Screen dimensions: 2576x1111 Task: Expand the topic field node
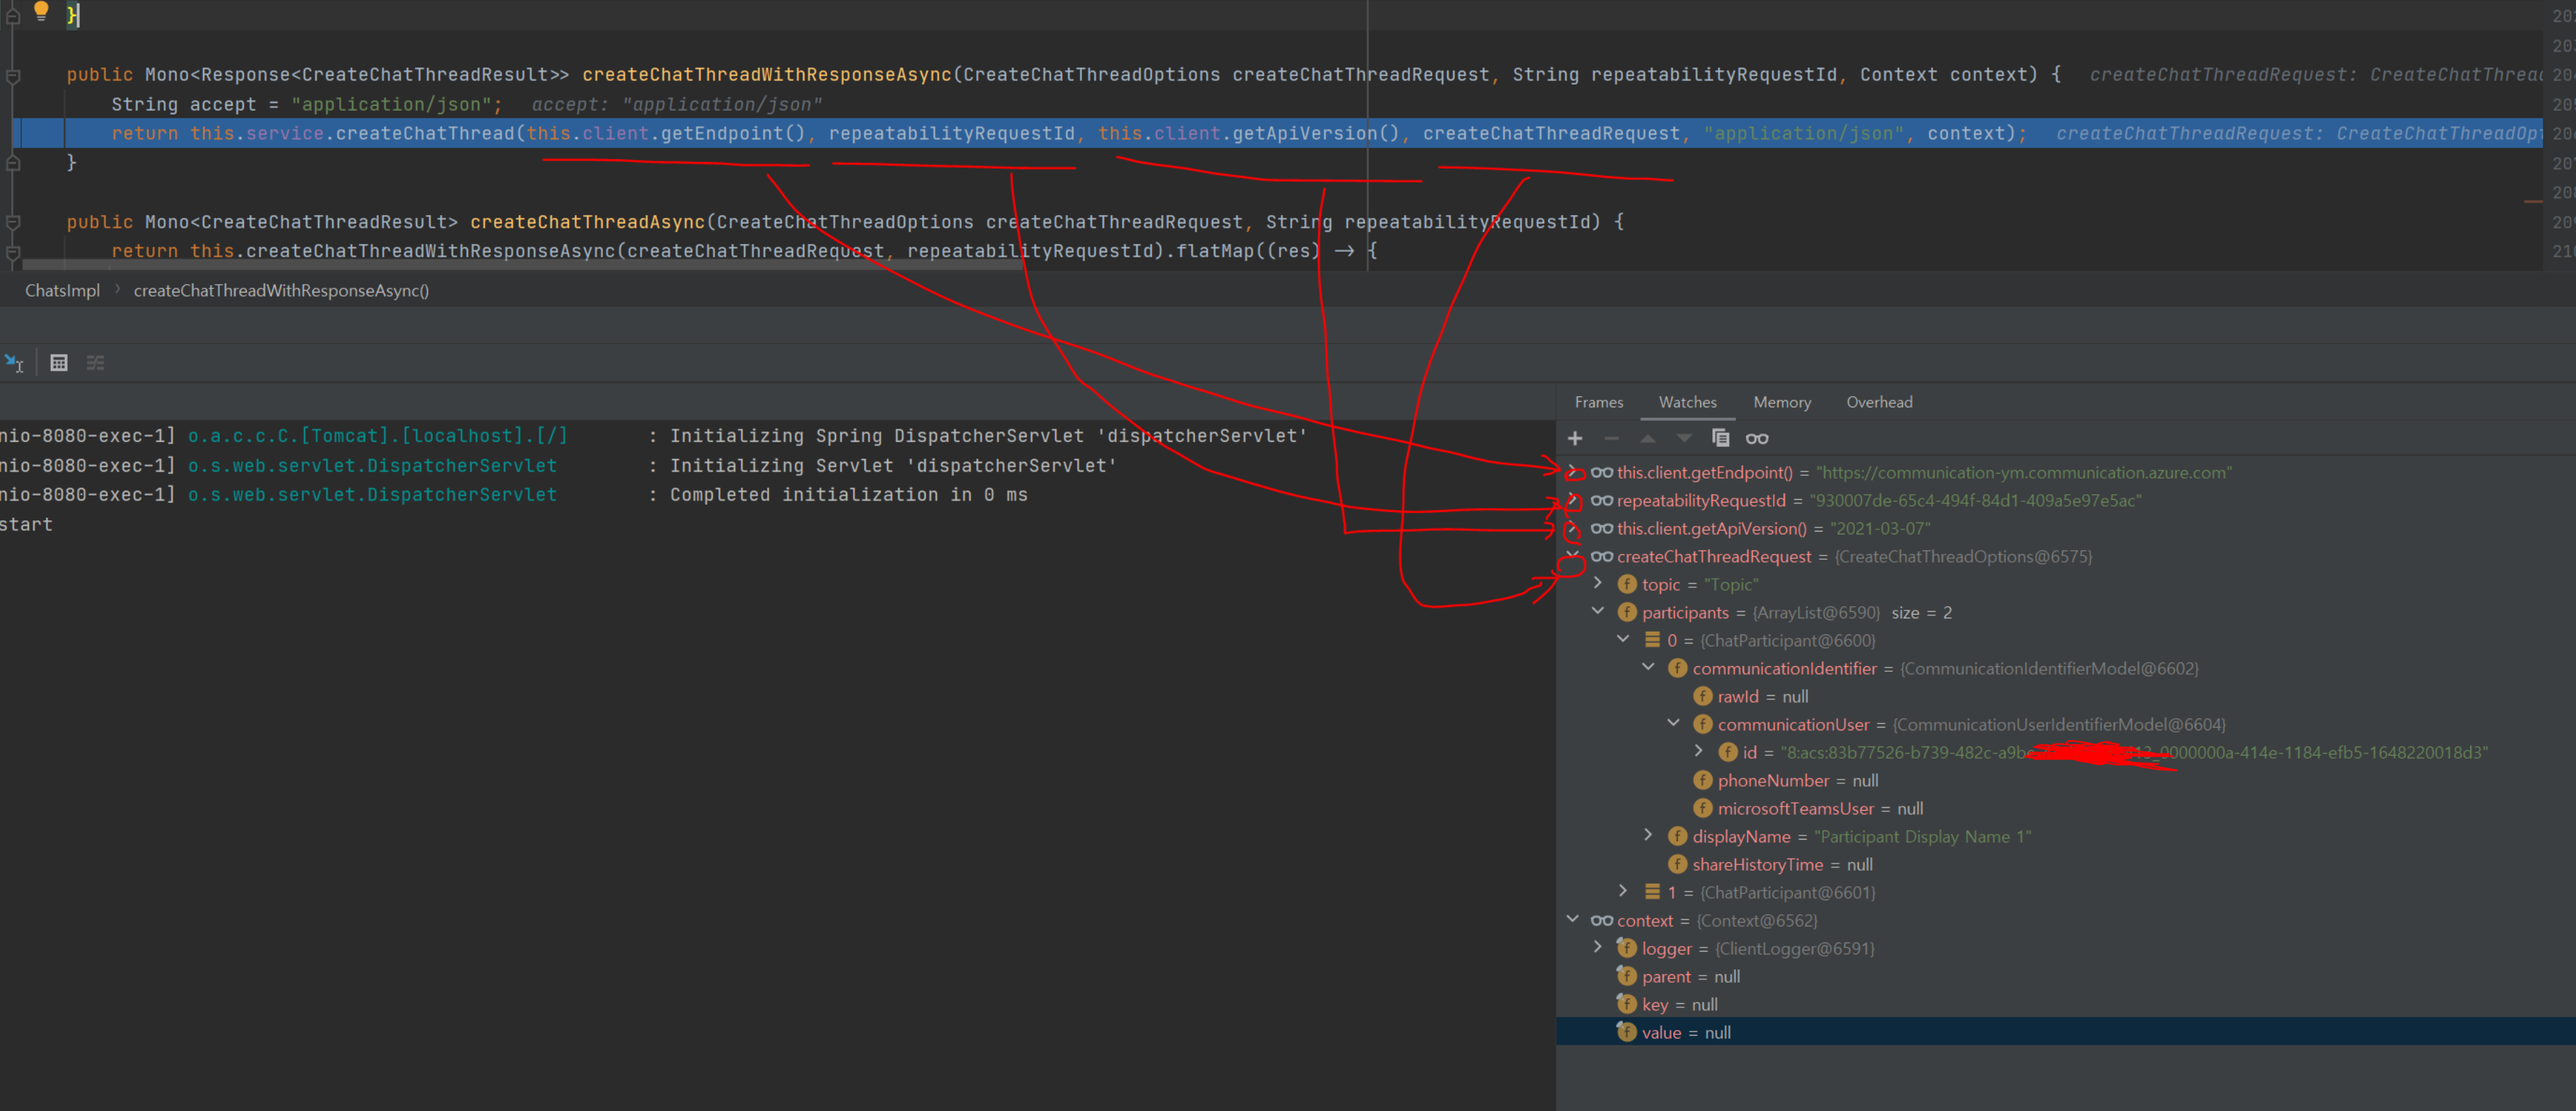(1598, 583)
